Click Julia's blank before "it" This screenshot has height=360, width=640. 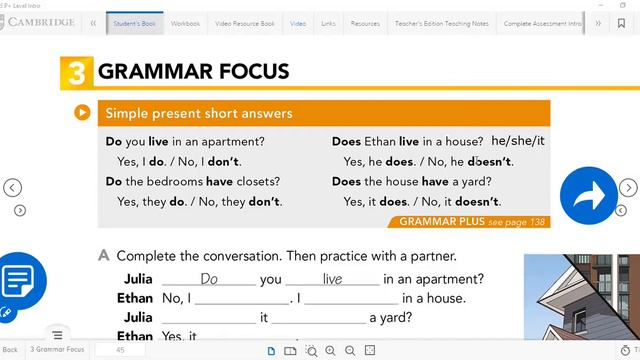pos(209,318)
